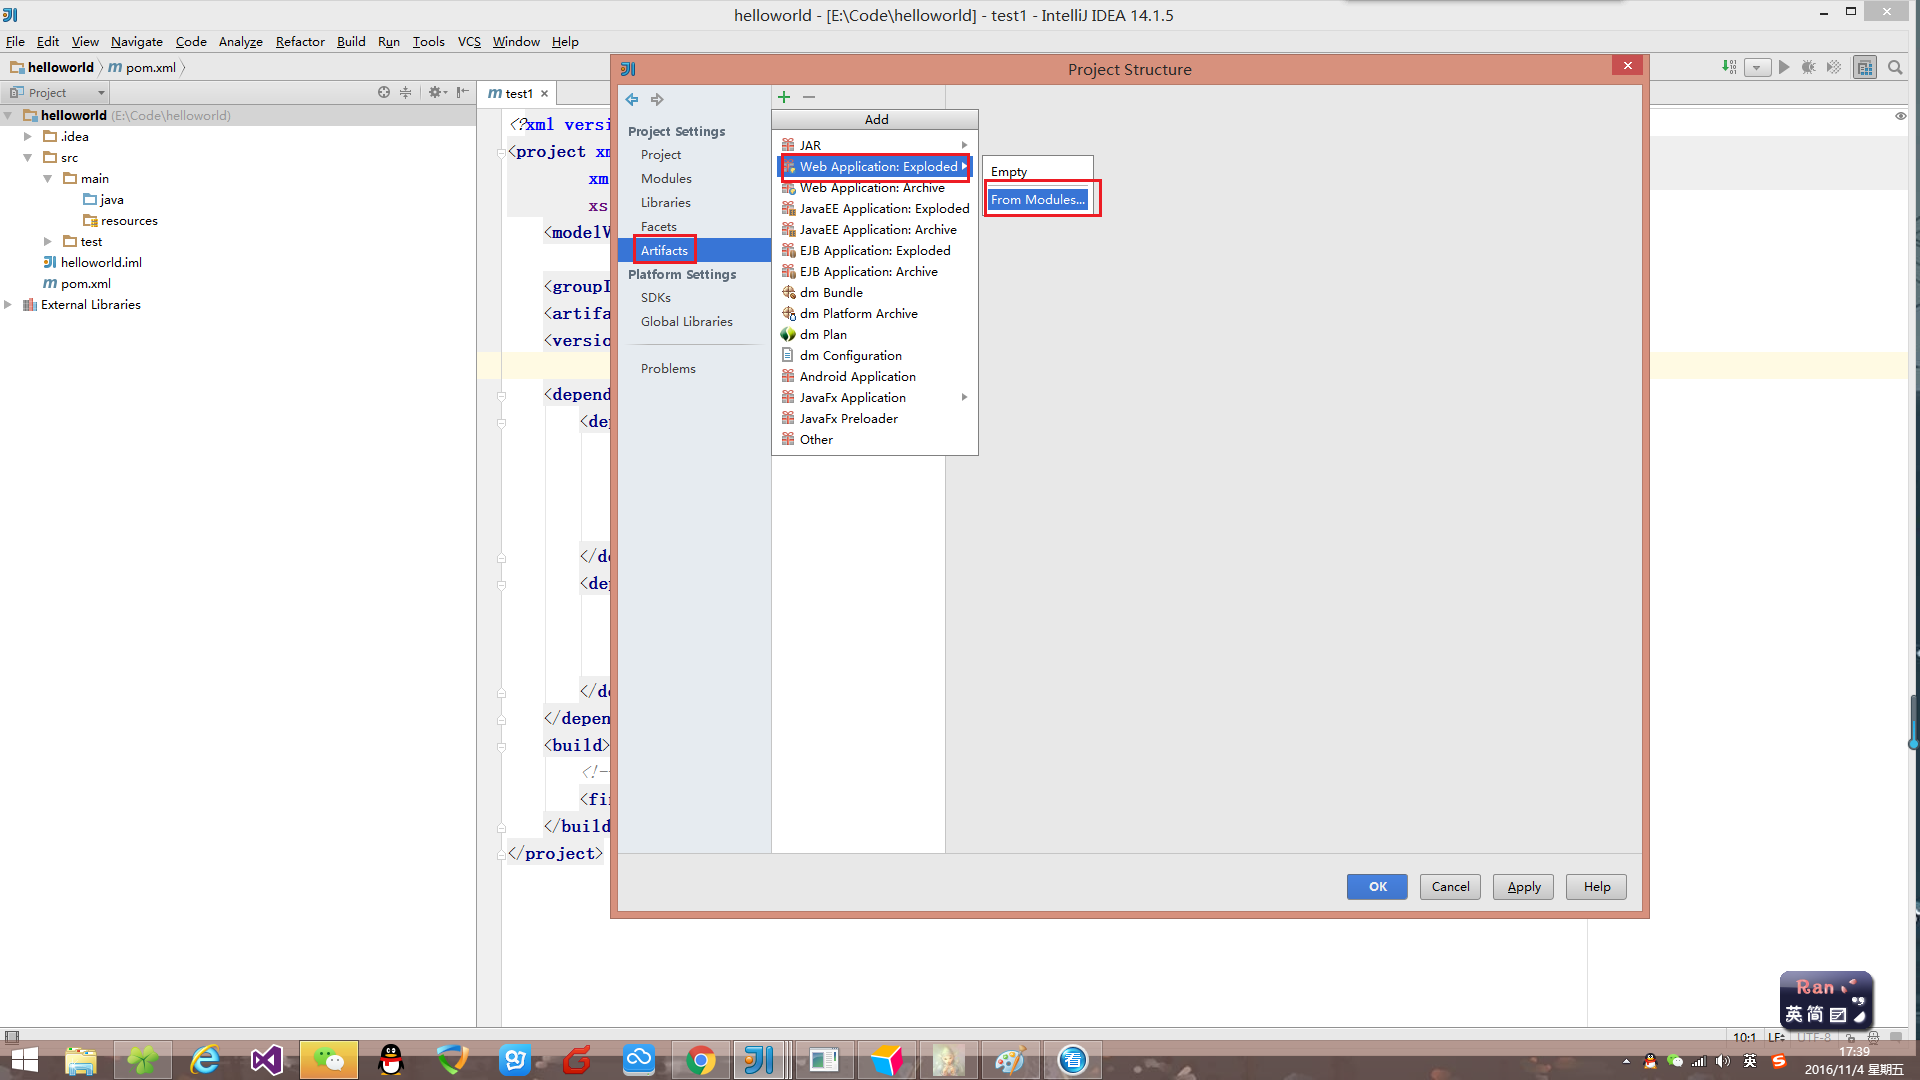1920x1080 pixels.
Task: Expand the test folder
Action: pos(47,242)
